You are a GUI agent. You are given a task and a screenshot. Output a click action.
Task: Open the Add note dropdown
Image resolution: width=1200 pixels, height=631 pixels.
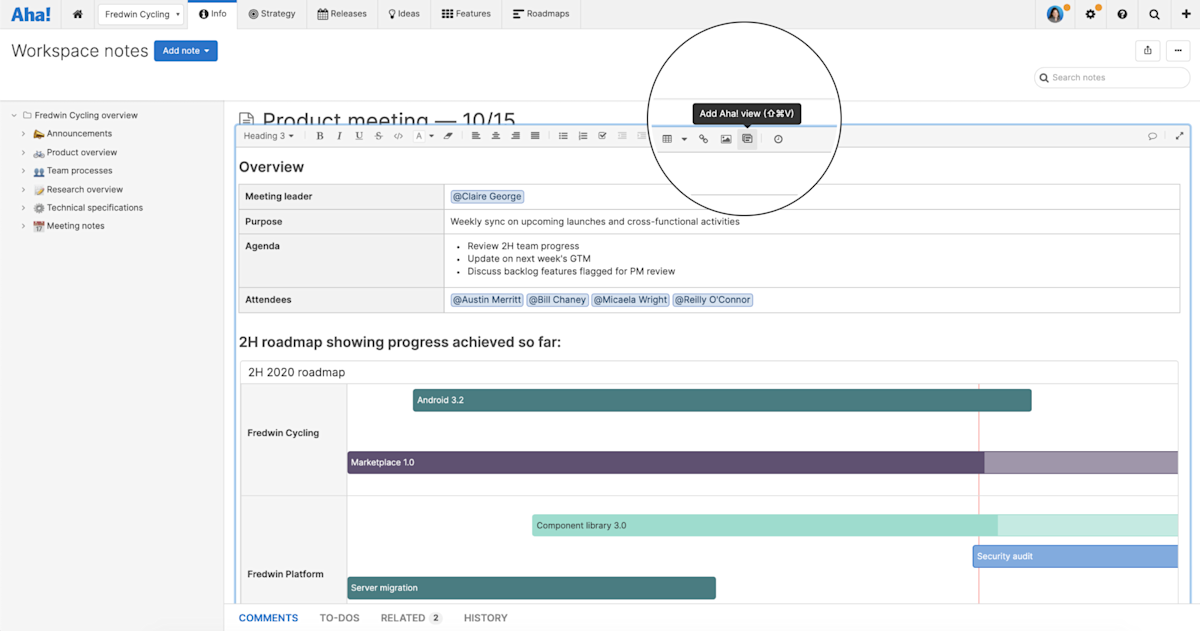[186, 51]
